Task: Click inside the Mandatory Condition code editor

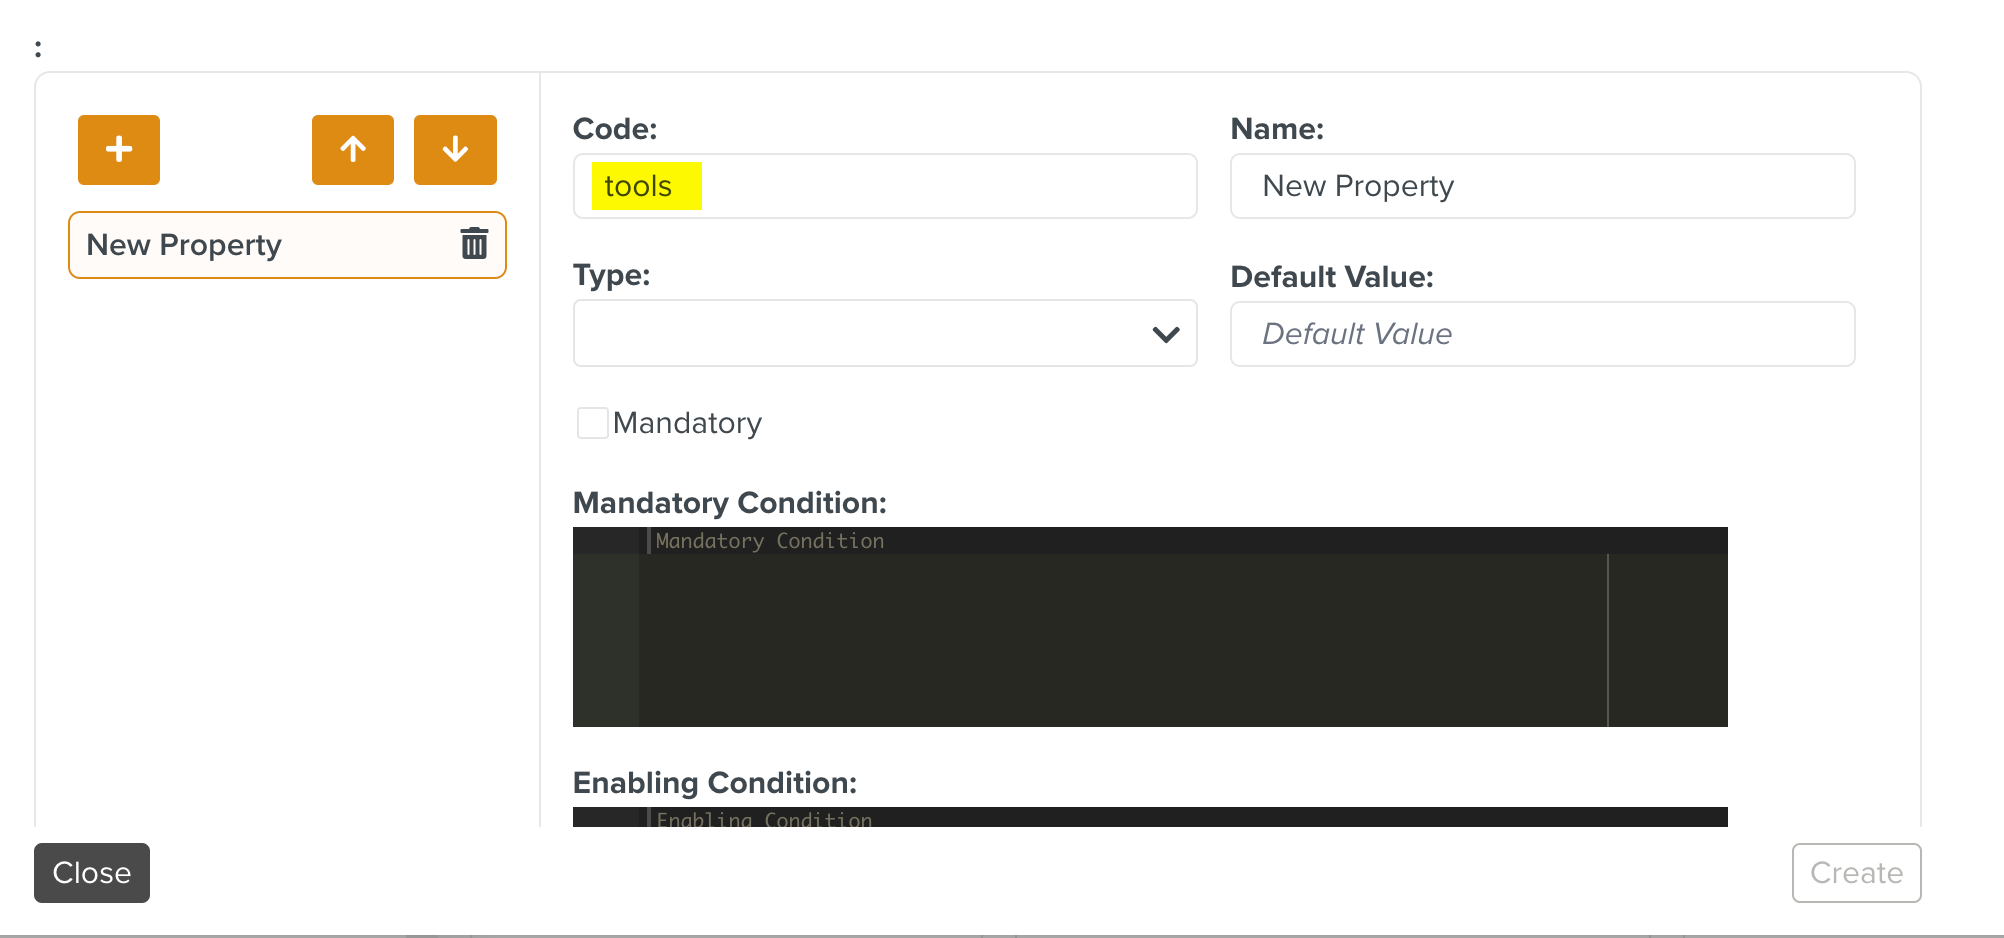Action: pos(1120,630)
